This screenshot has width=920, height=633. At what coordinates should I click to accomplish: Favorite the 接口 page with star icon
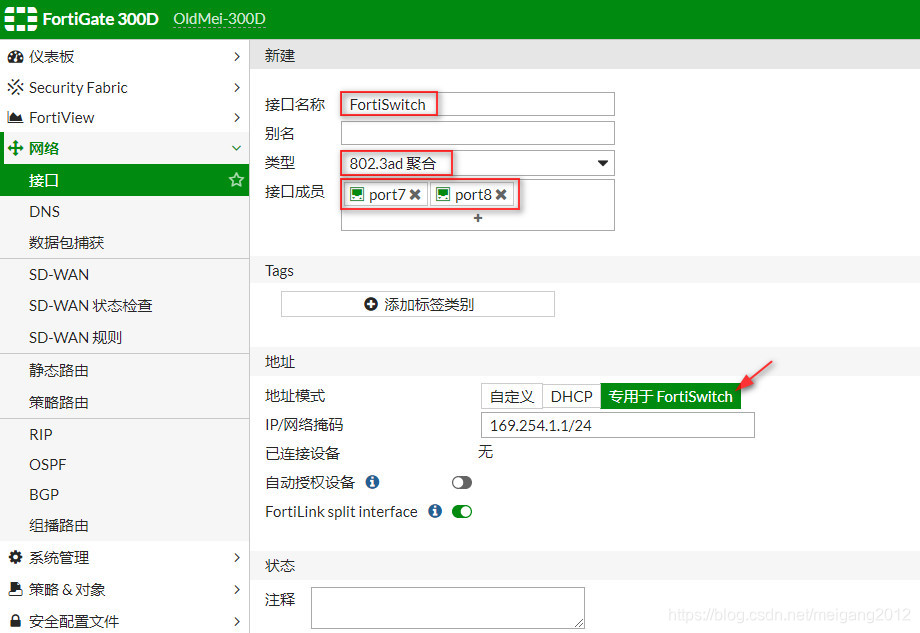pyautogui.click(x=236, y=180)
